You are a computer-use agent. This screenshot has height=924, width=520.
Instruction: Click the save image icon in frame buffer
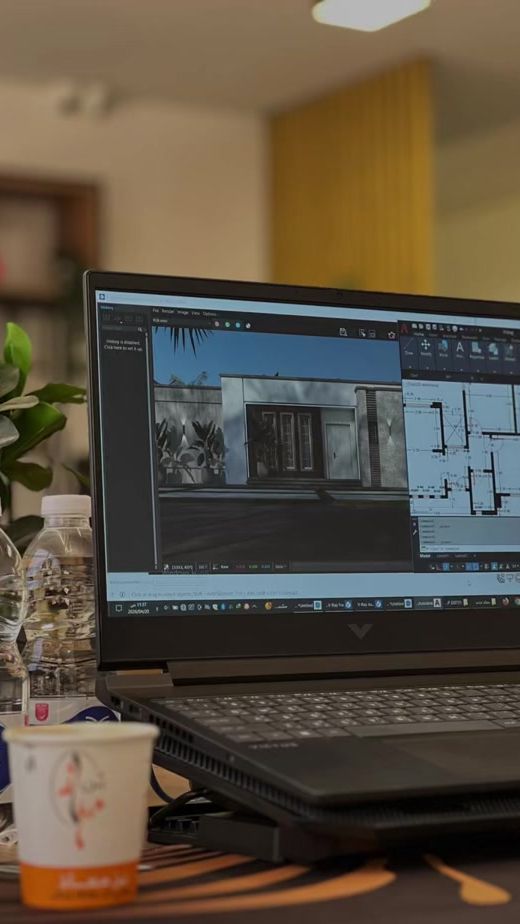pos(343,332)
